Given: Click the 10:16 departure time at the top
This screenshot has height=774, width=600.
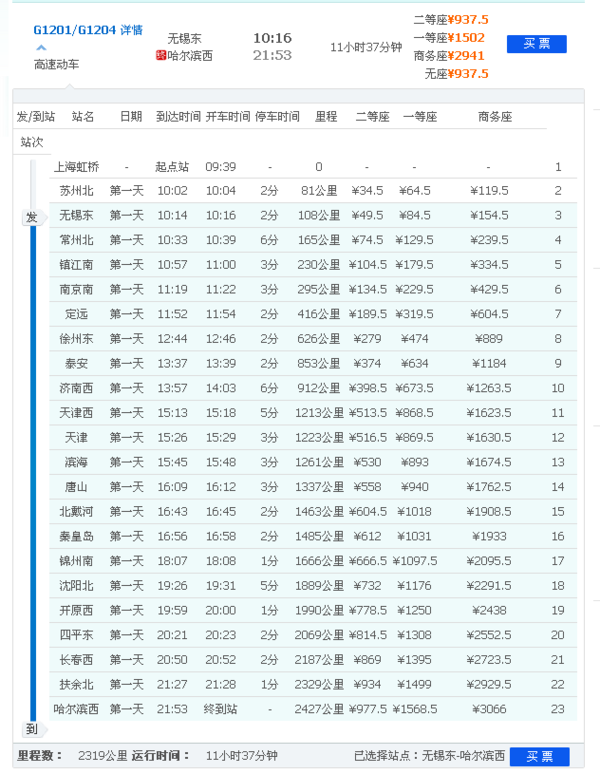Looking at the screenshot, I should point(272,38).
